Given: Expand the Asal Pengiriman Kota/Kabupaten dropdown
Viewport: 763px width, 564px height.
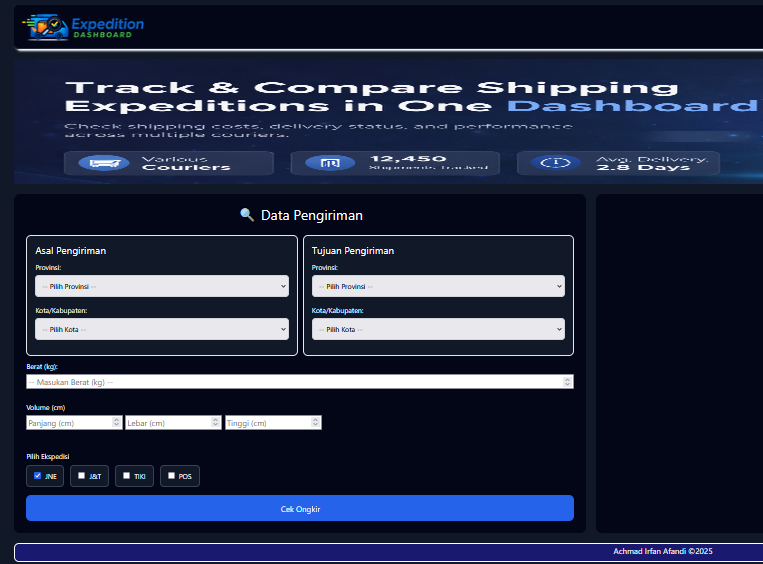Looking at the screenshot, I should [x=162, y=329].
